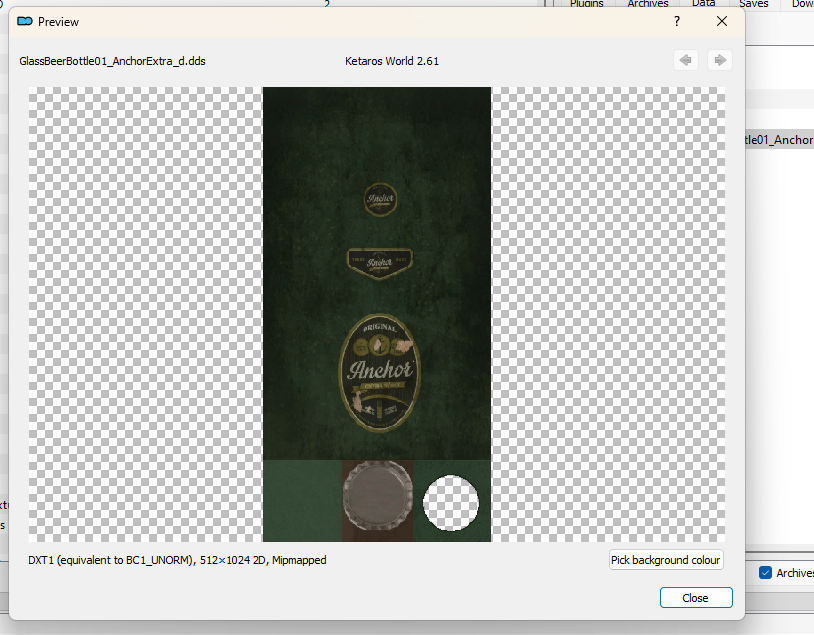Click the Anchor beer bottle texture preview

[x=377, y=314]
